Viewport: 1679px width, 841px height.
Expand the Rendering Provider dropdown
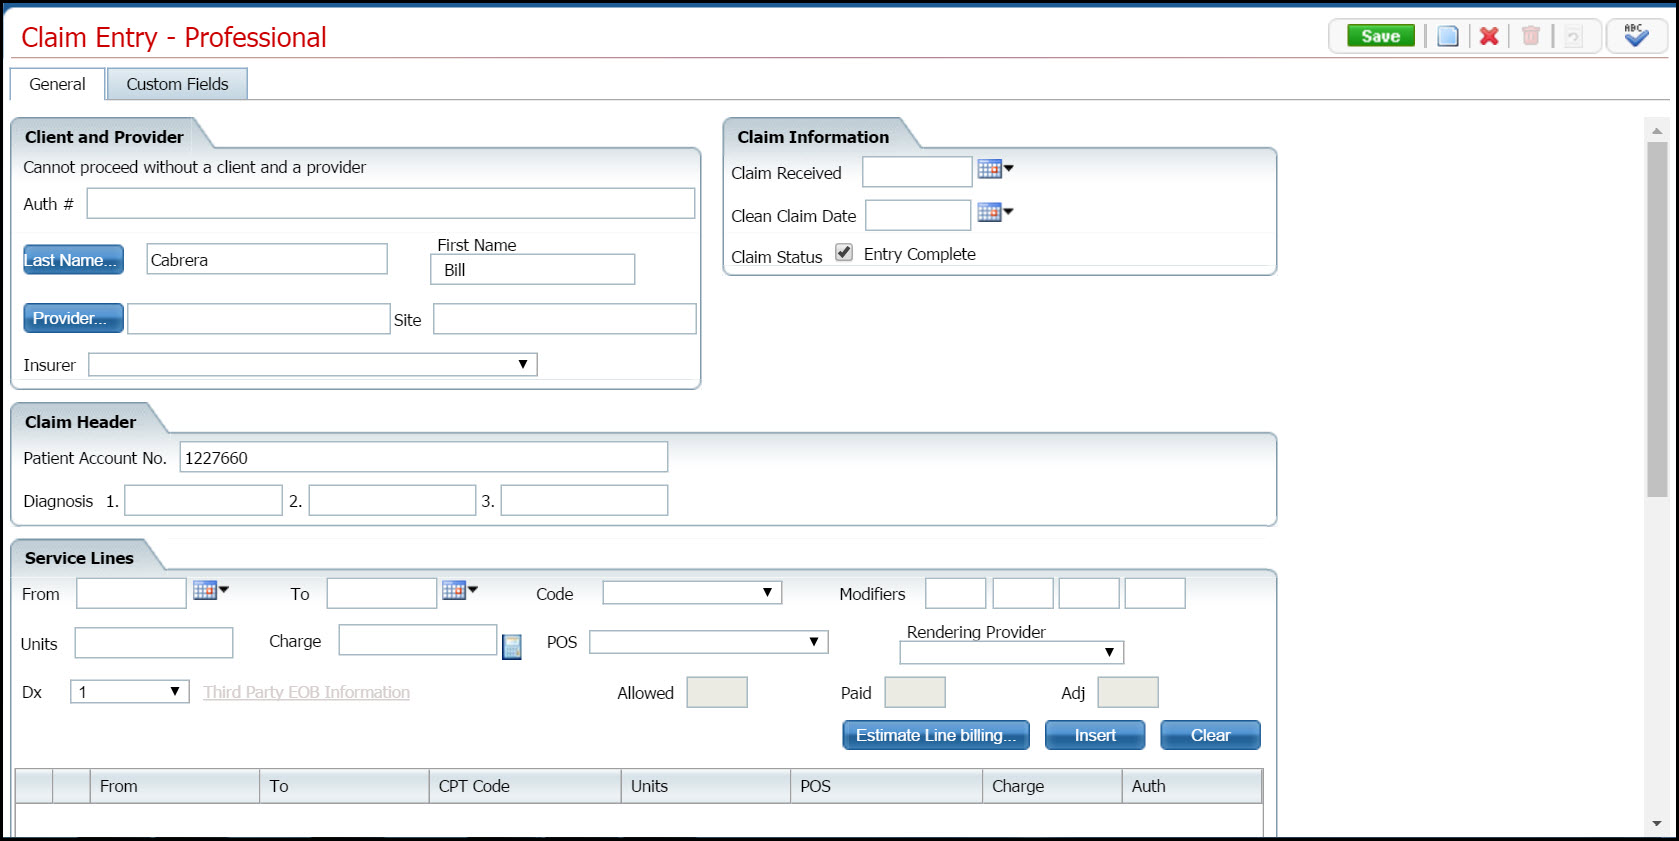click(x=1109, y=652)
